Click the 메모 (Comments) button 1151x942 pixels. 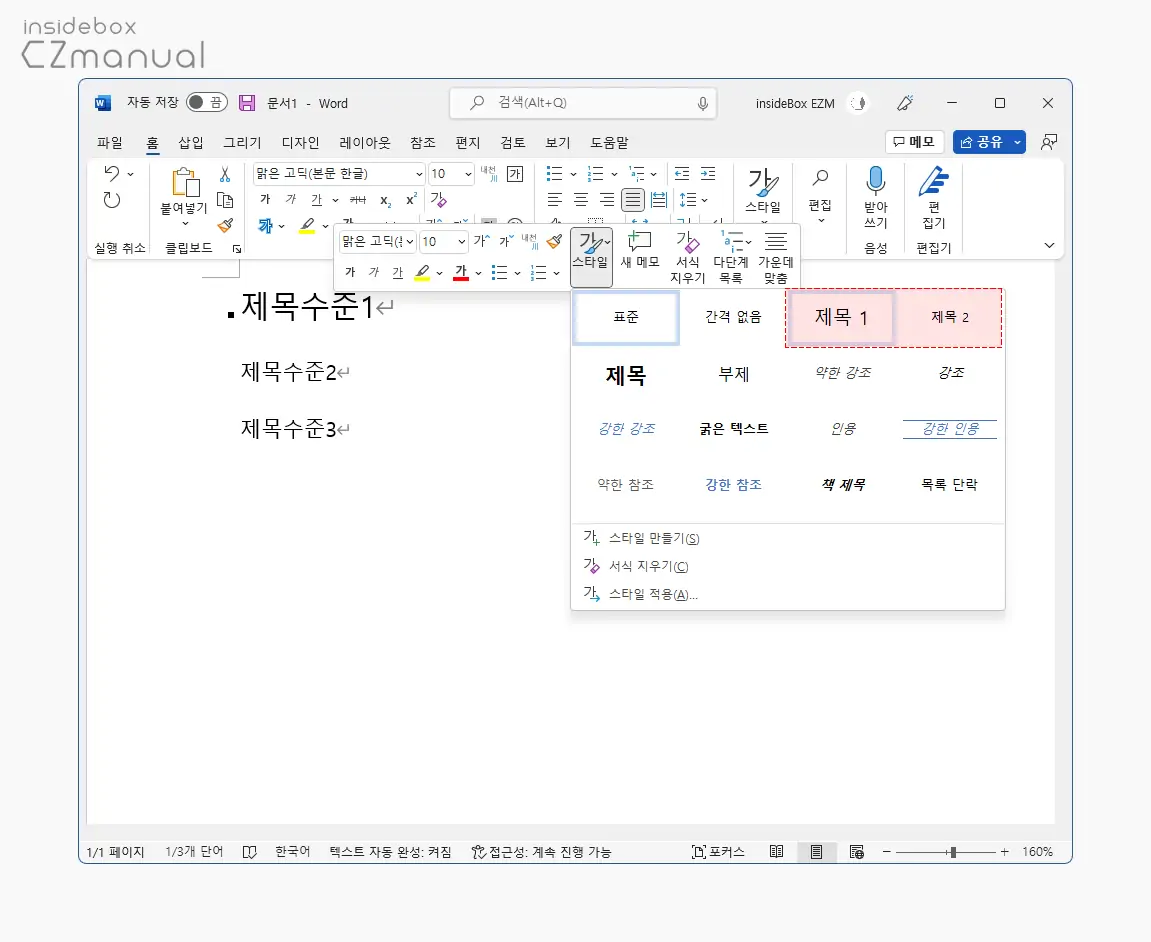click(914, 142)
